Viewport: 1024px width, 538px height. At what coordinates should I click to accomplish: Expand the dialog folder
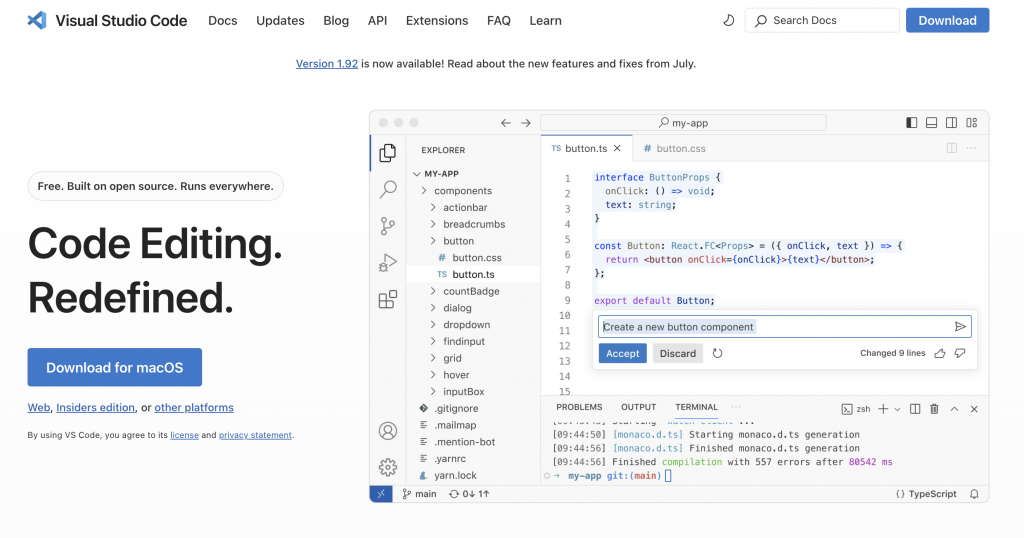tap(433, 308)
